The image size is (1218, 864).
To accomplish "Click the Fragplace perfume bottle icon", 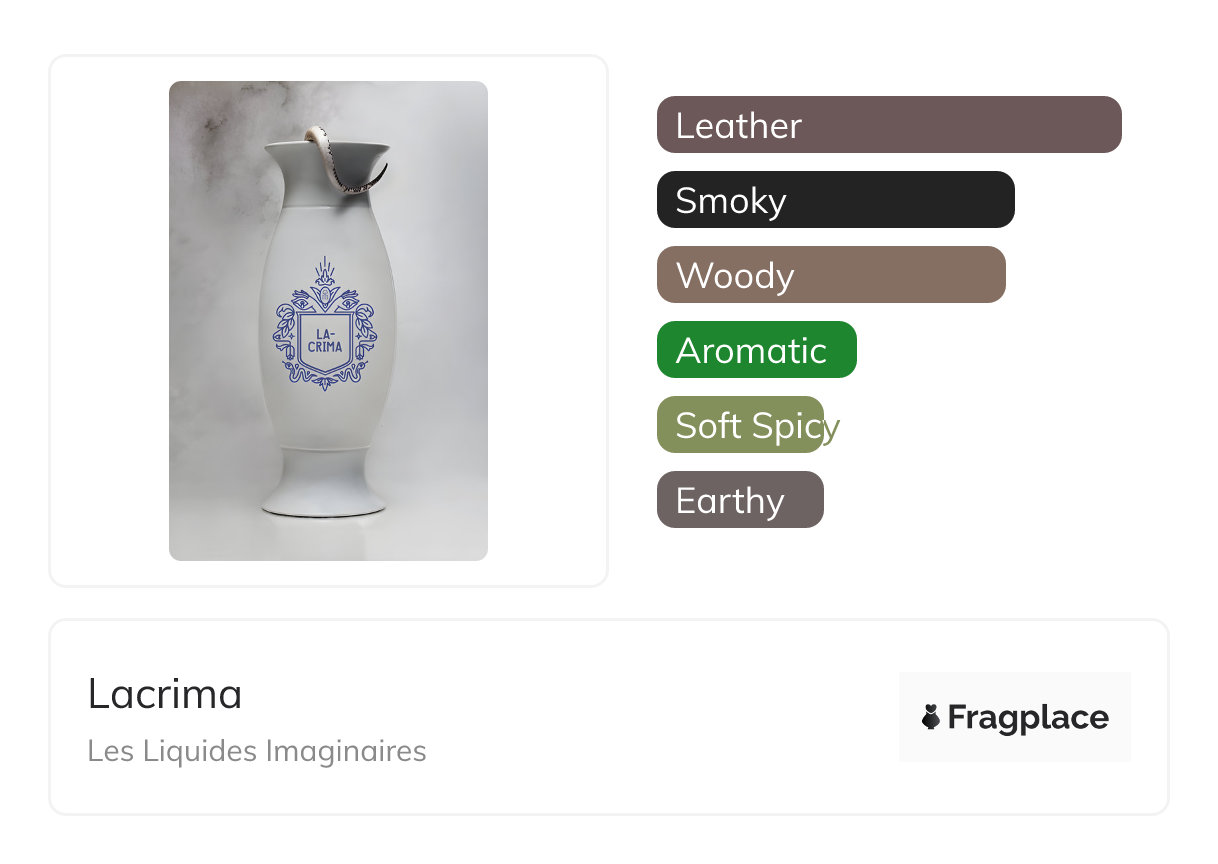I will coord(931,717).
